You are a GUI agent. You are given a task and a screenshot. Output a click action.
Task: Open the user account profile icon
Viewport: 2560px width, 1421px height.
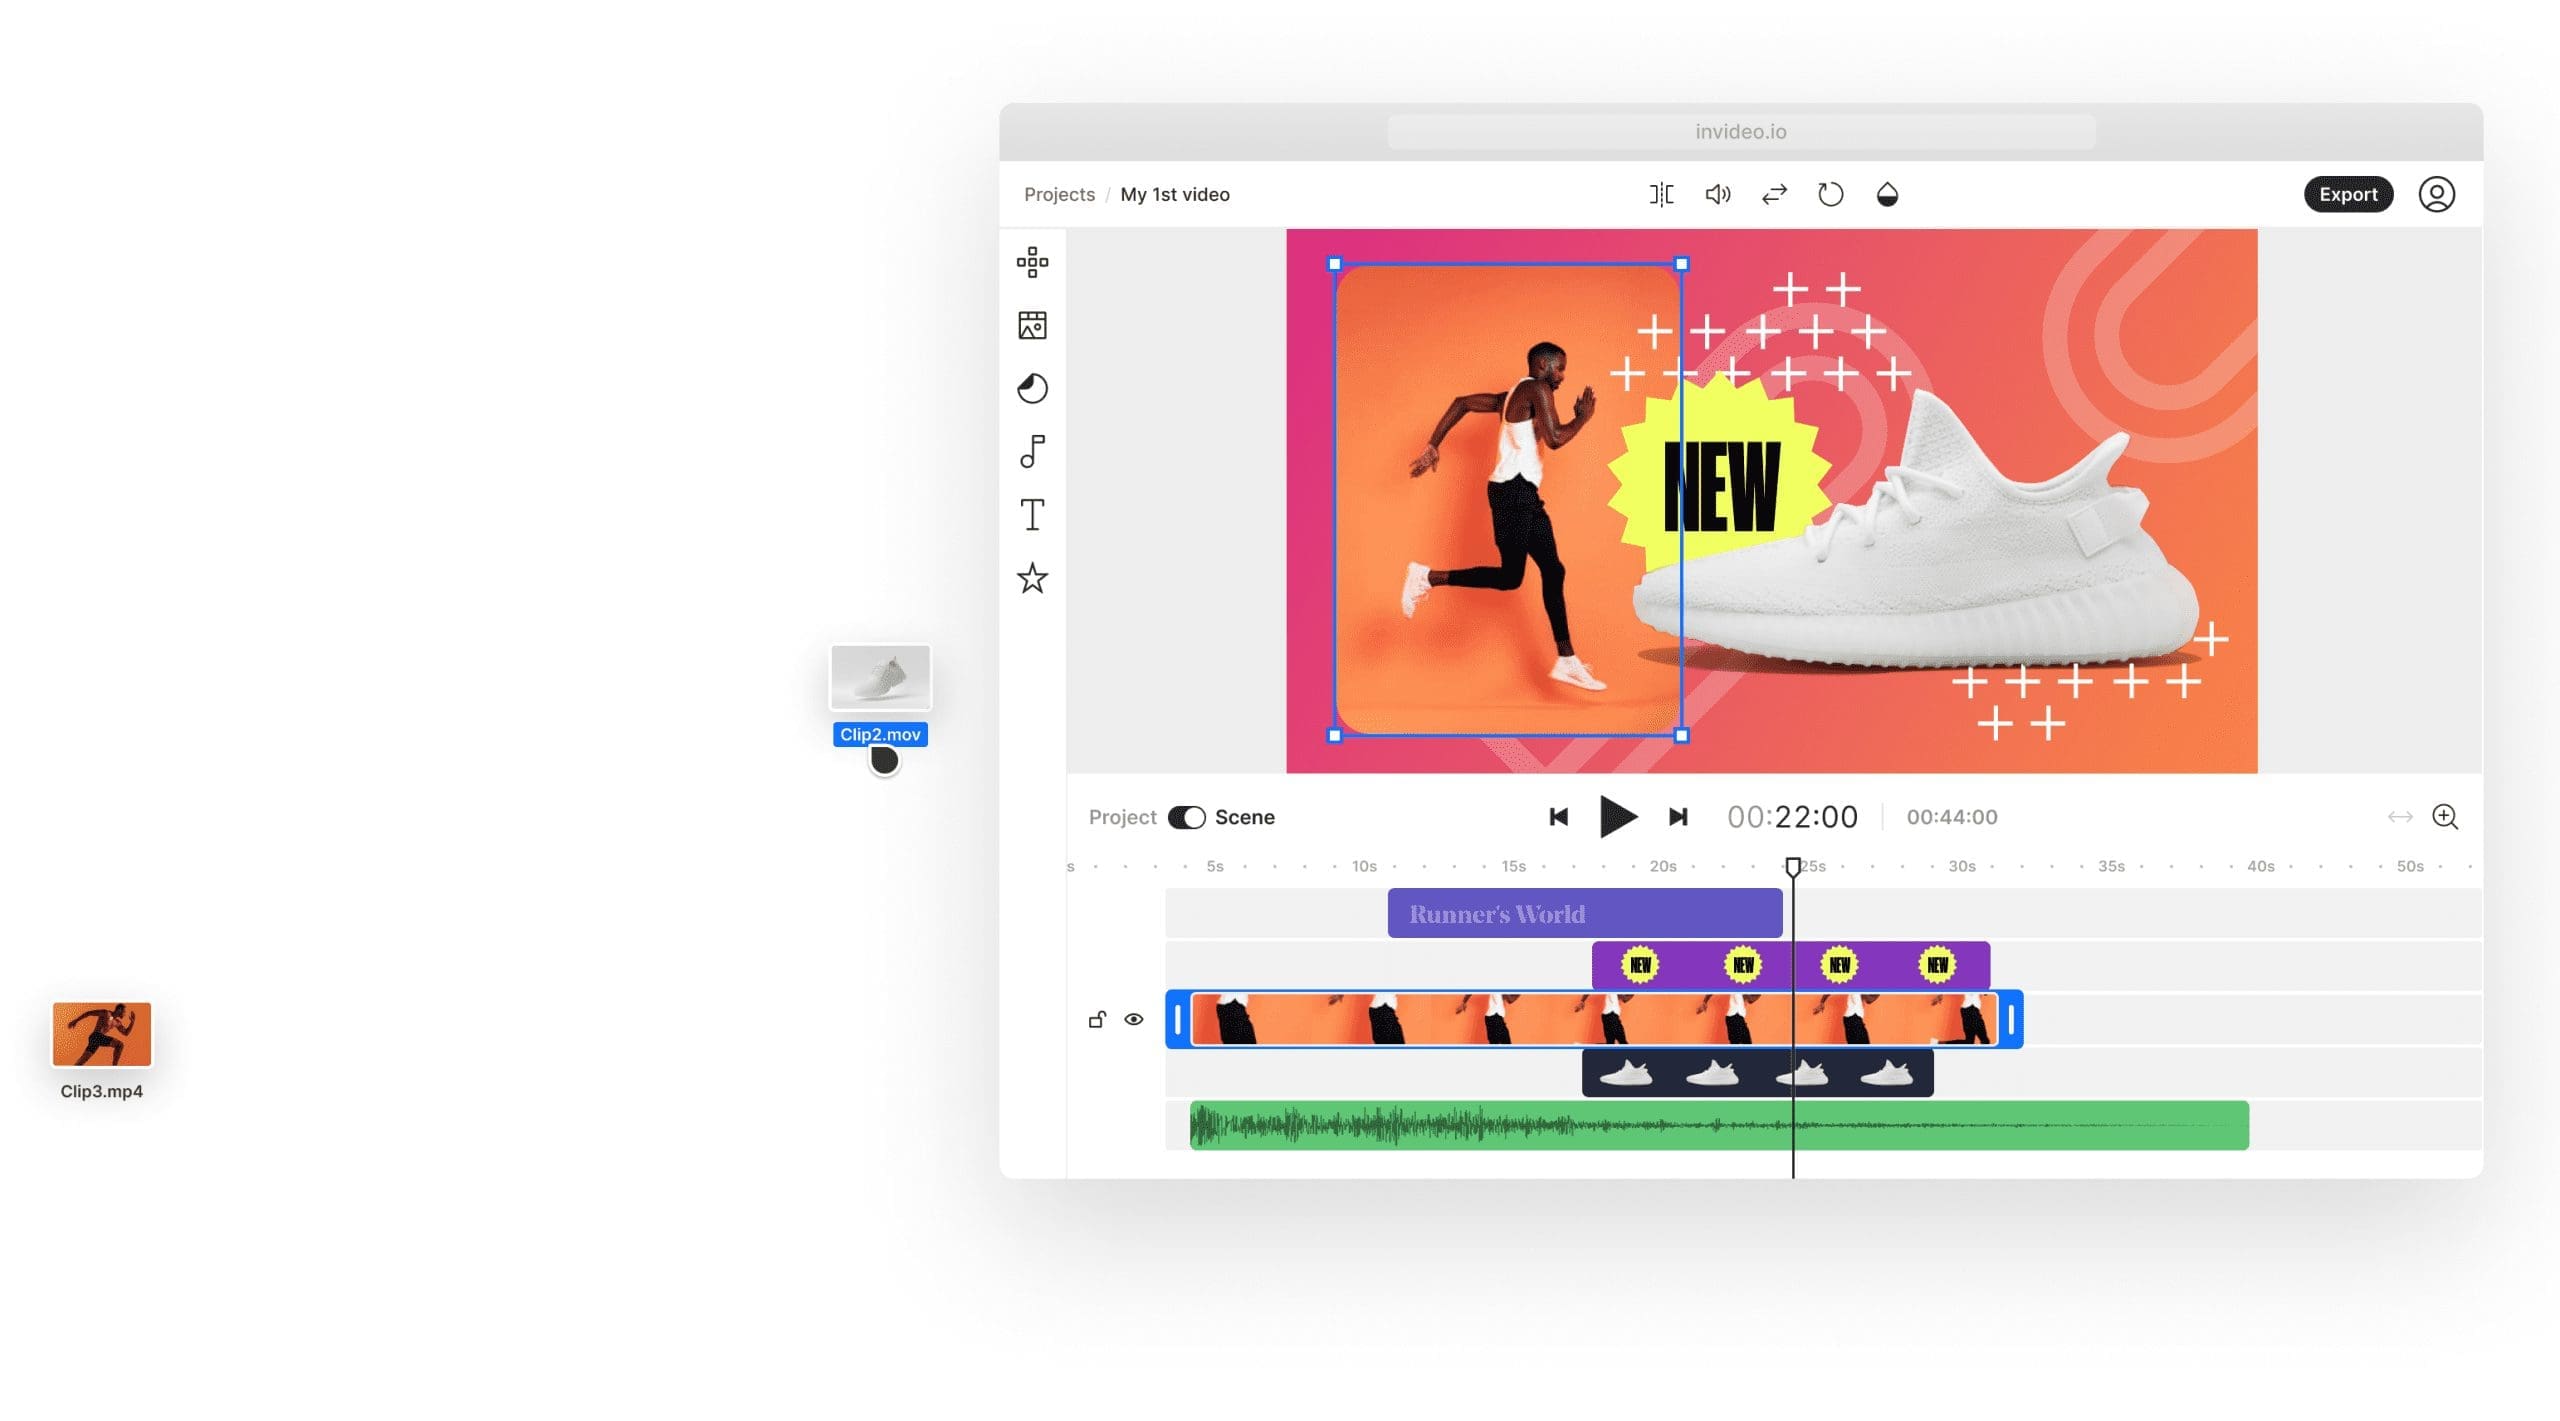pyautogui.click(x=2436, y=194)
